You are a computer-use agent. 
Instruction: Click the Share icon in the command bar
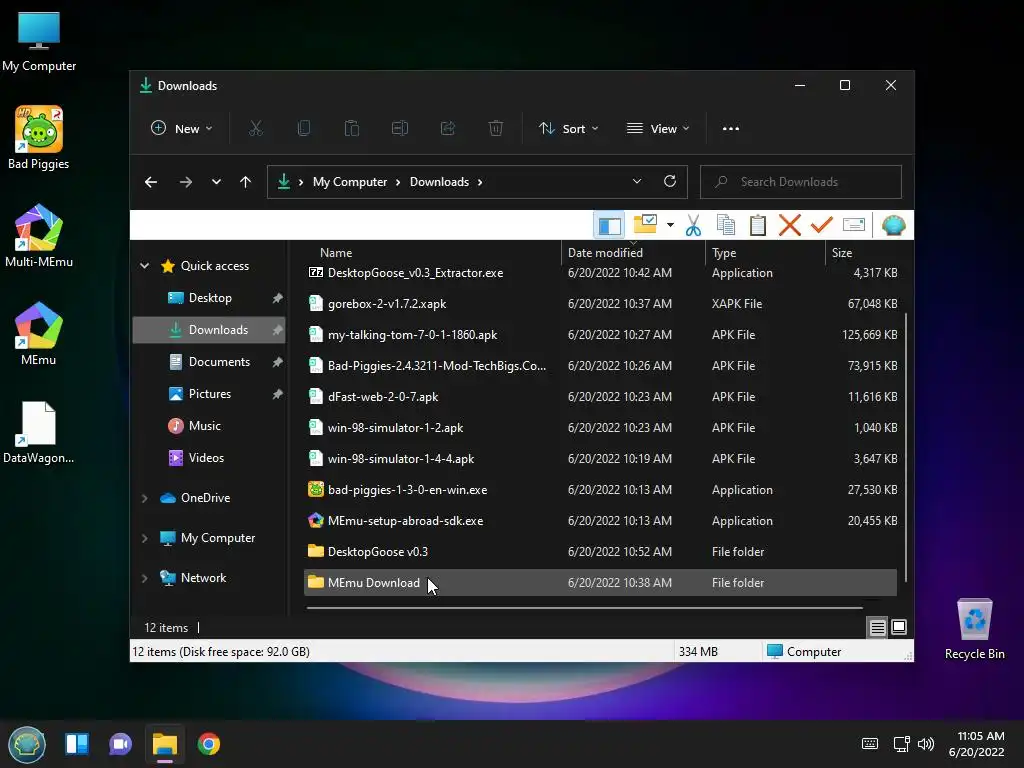click(x=448, y=129)
